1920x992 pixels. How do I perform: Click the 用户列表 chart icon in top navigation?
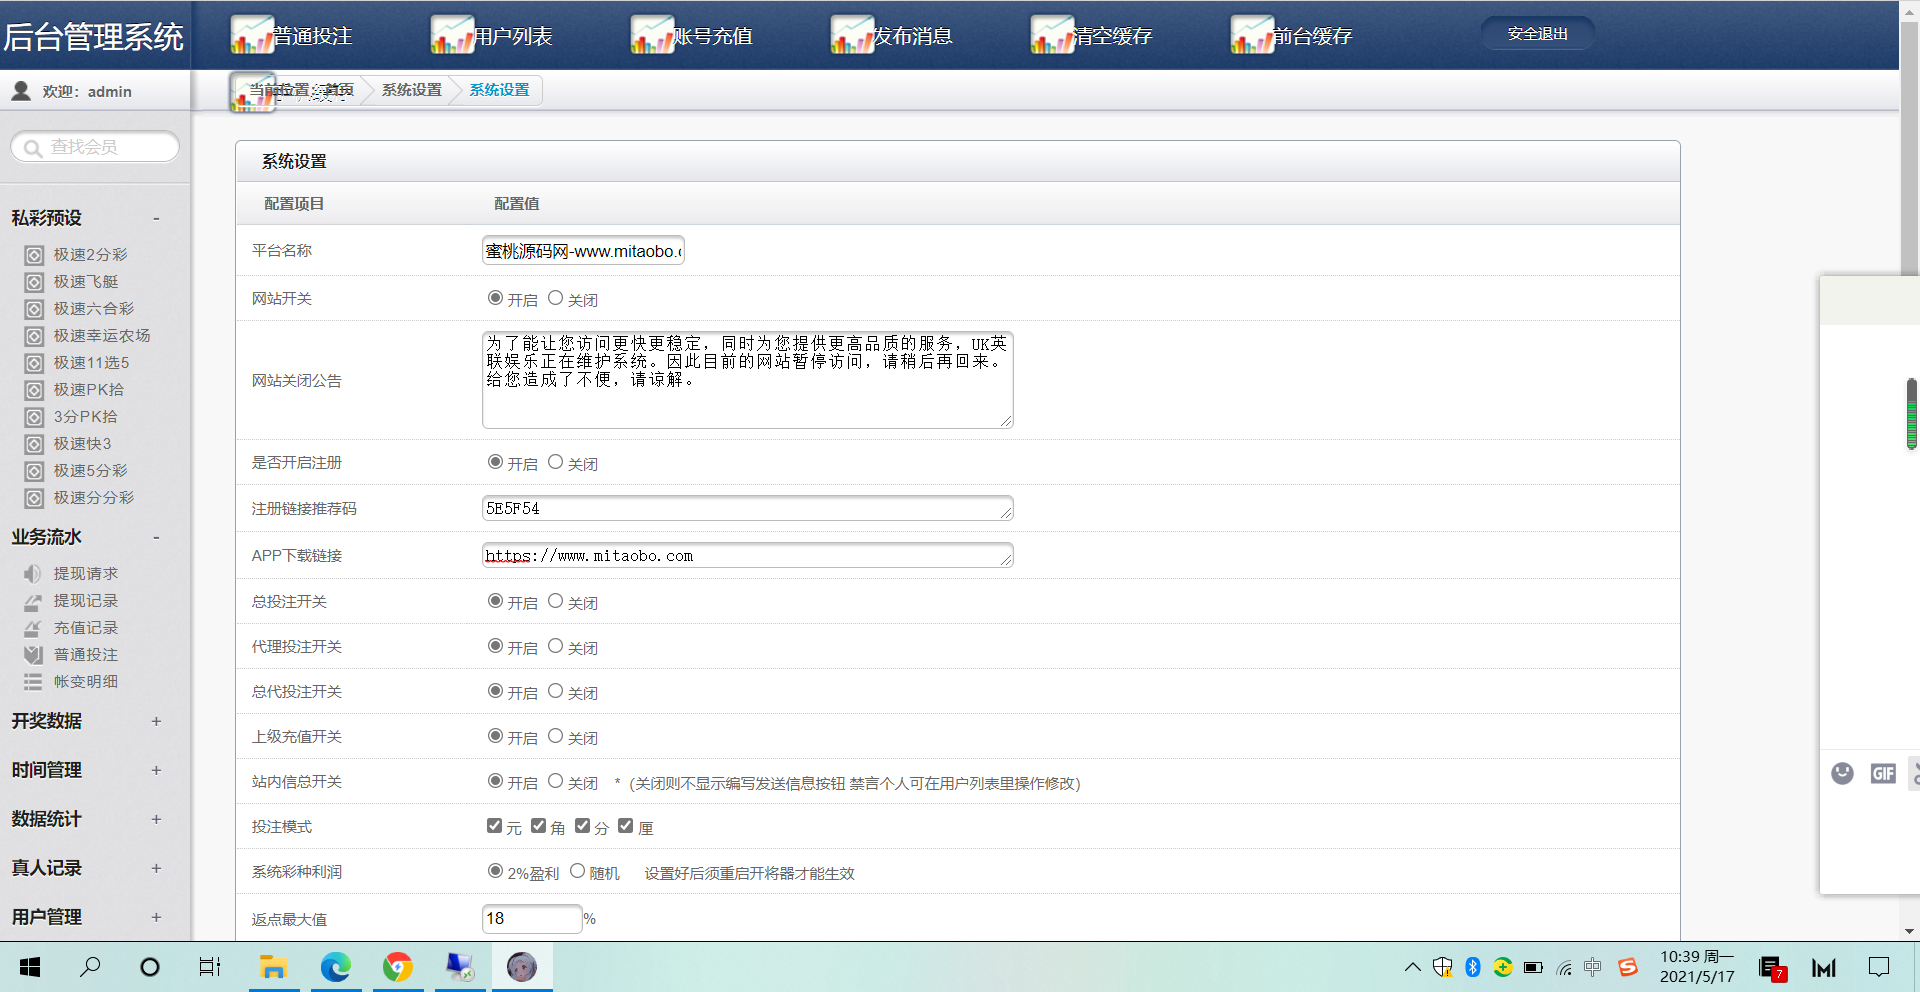tap(452, 35)
